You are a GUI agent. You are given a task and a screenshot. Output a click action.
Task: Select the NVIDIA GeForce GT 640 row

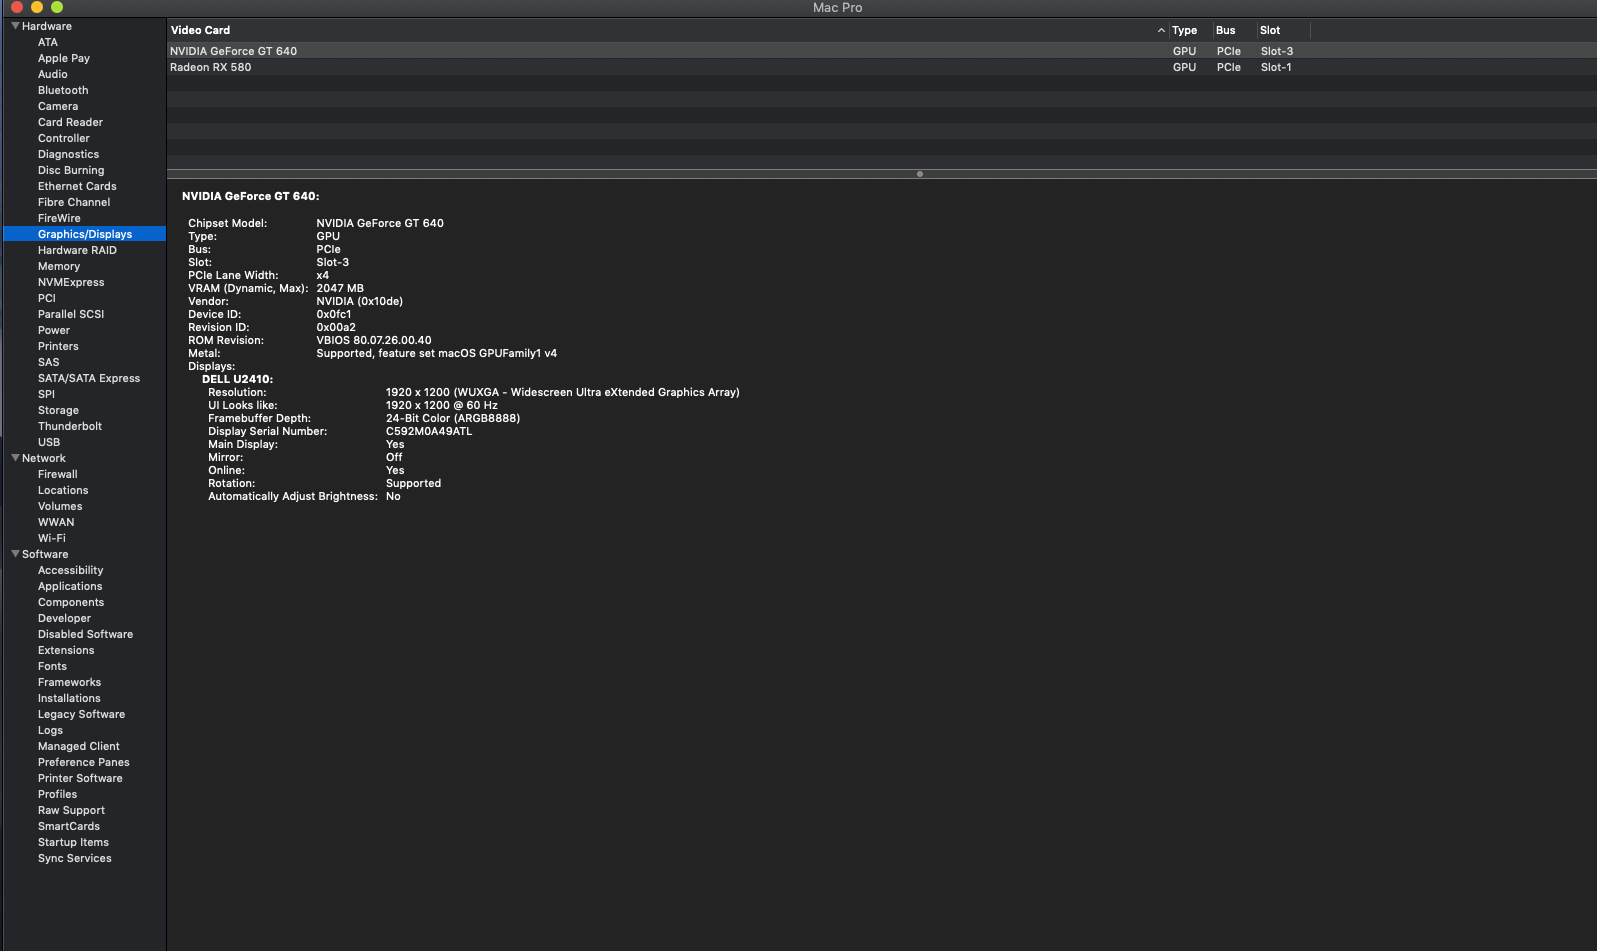[x=882, y=51]
